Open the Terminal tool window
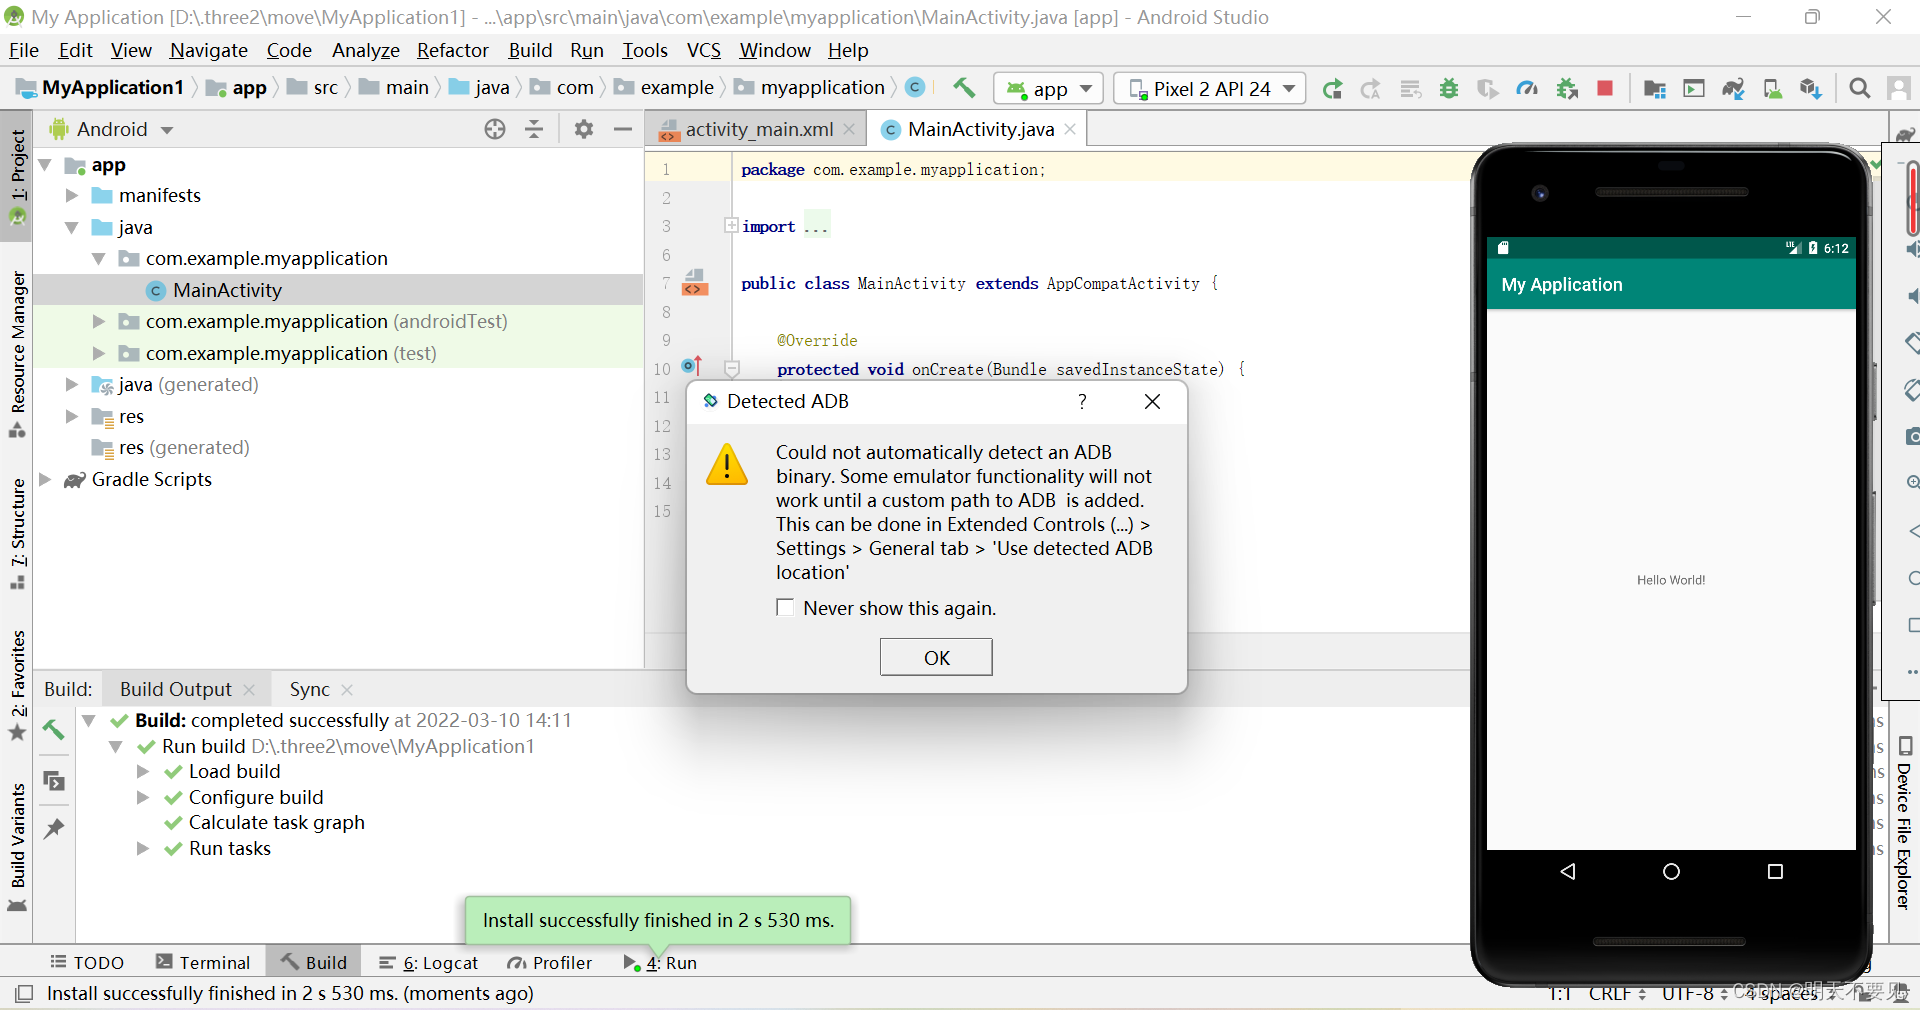This screenshot has width=1920, height=1010. coord(203,962)
